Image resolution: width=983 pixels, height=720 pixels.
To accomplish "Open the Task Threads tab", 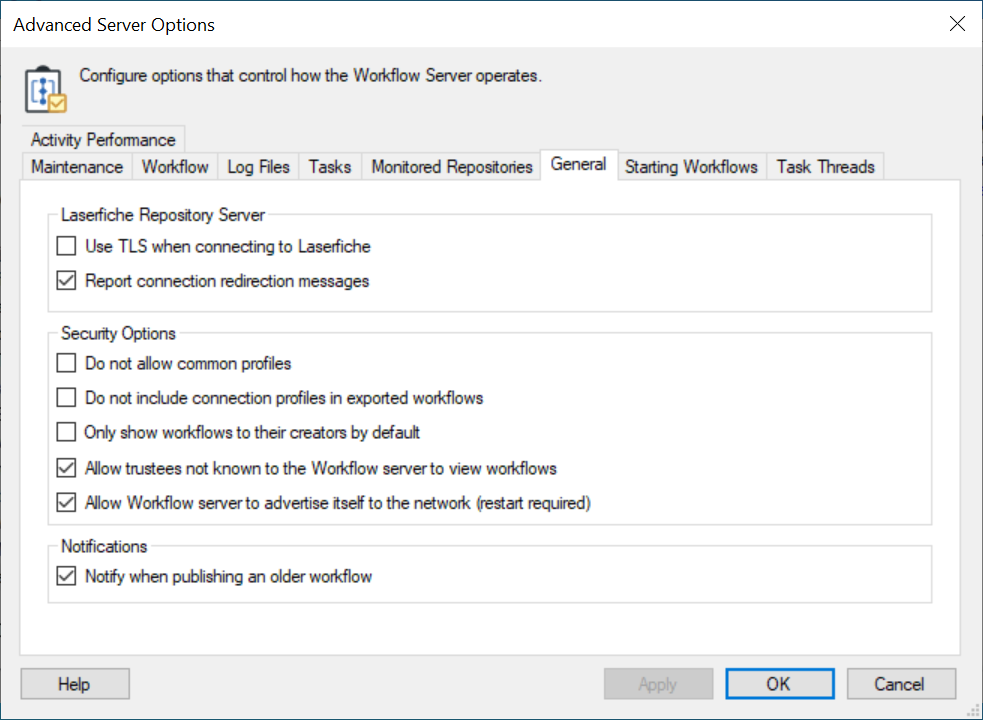I will point(825,167).
